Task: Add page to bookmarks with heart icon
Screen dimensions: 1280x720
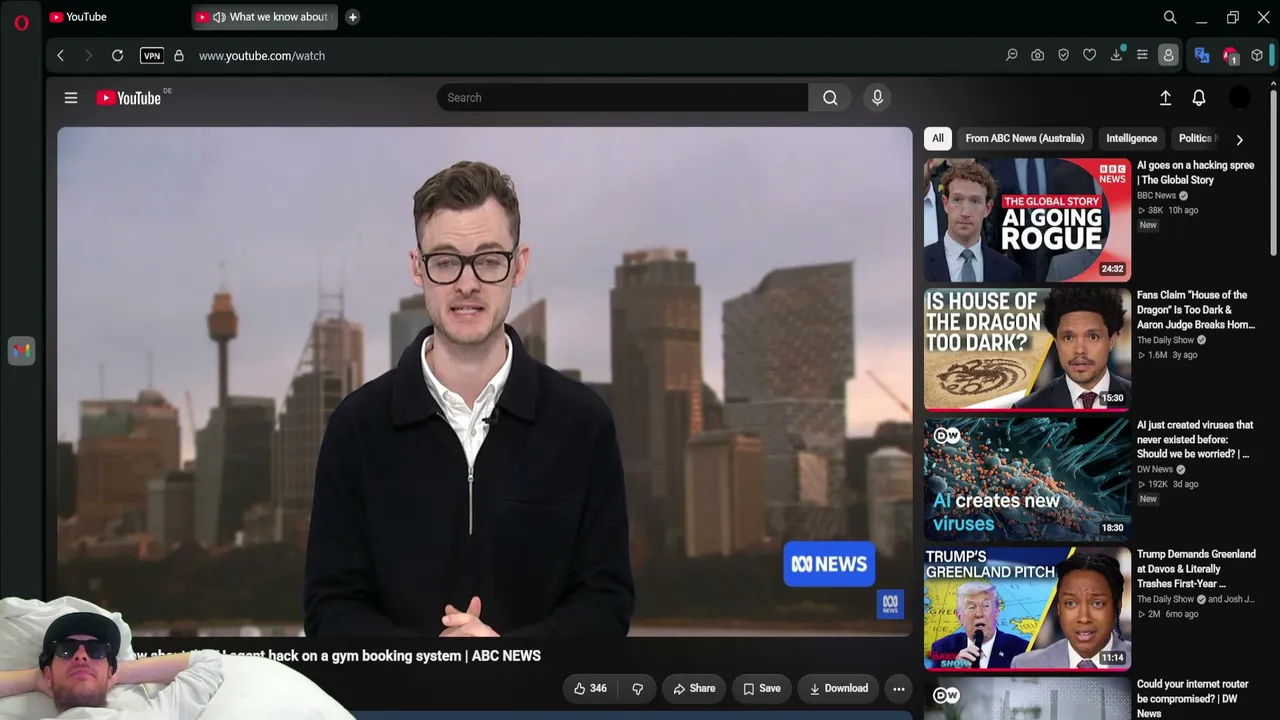Action: point(1090,56)
